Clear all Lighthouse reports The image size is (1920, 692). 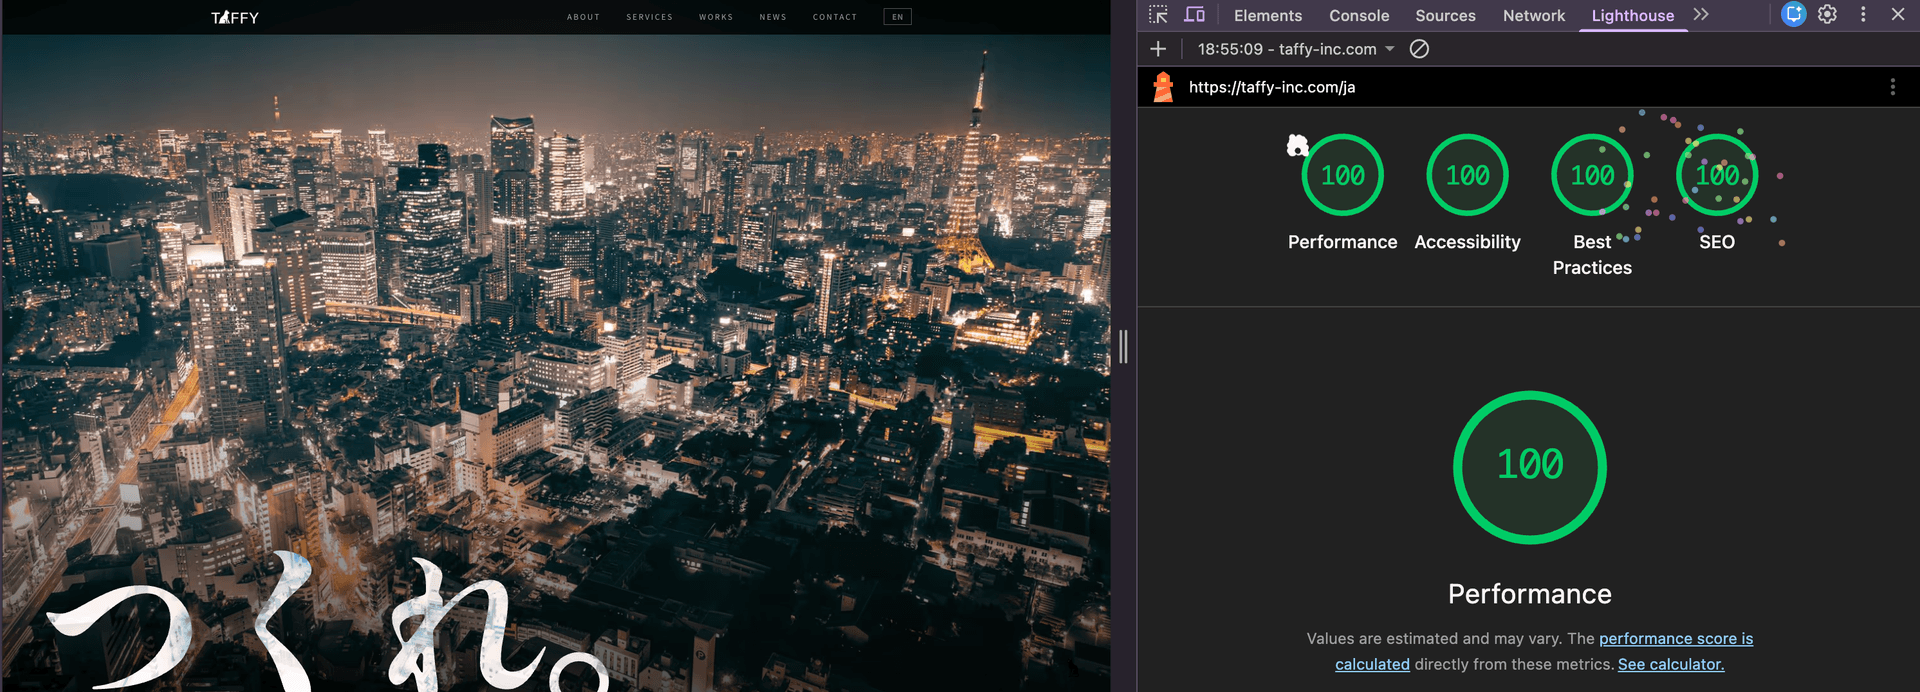(1419, 49)
